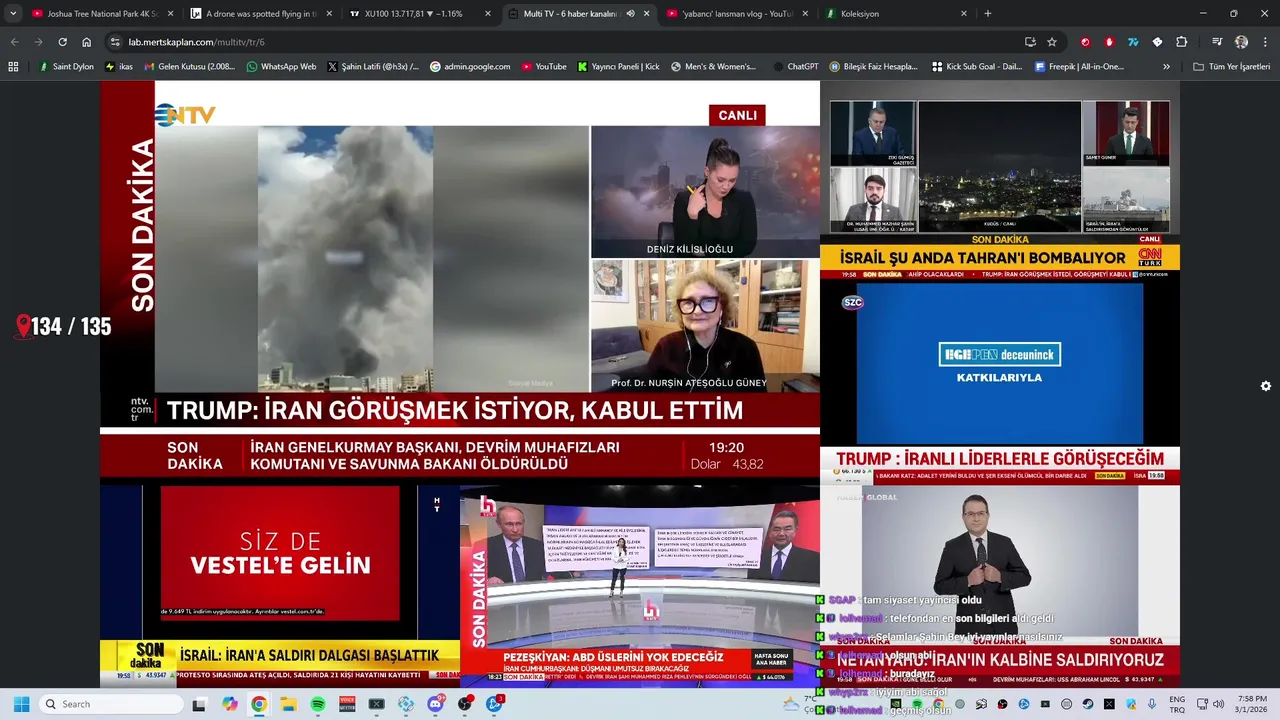This screenshot has height=720, width=1280.
Task: Open the taskbar clock and date
Action: tap(1253, 704)
